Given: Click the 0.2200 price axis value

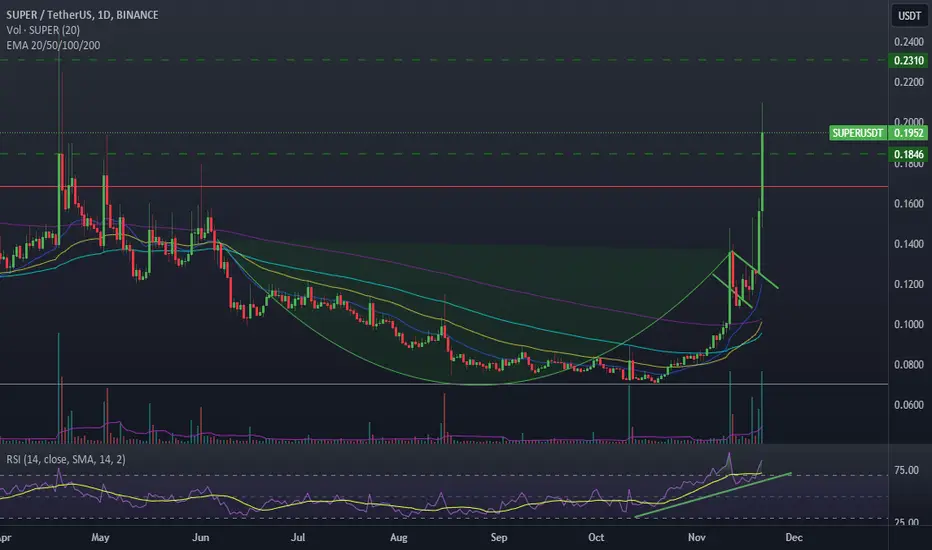Looking at the screenshot, I should pos(909,82).
